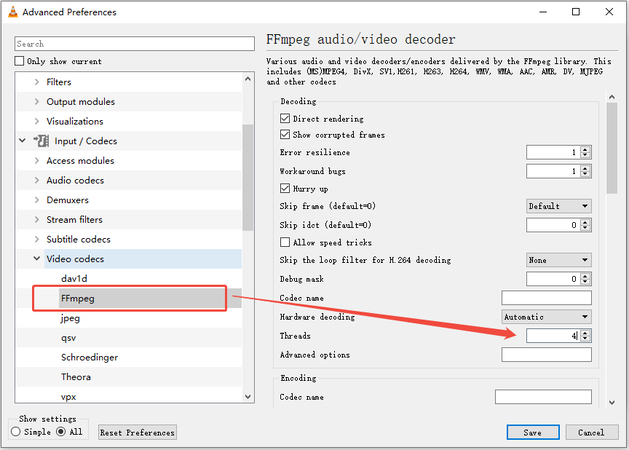Maximize the Advanced Preferences window
Viewport: 629px width, 450px height.
click(x=576, y=12)
